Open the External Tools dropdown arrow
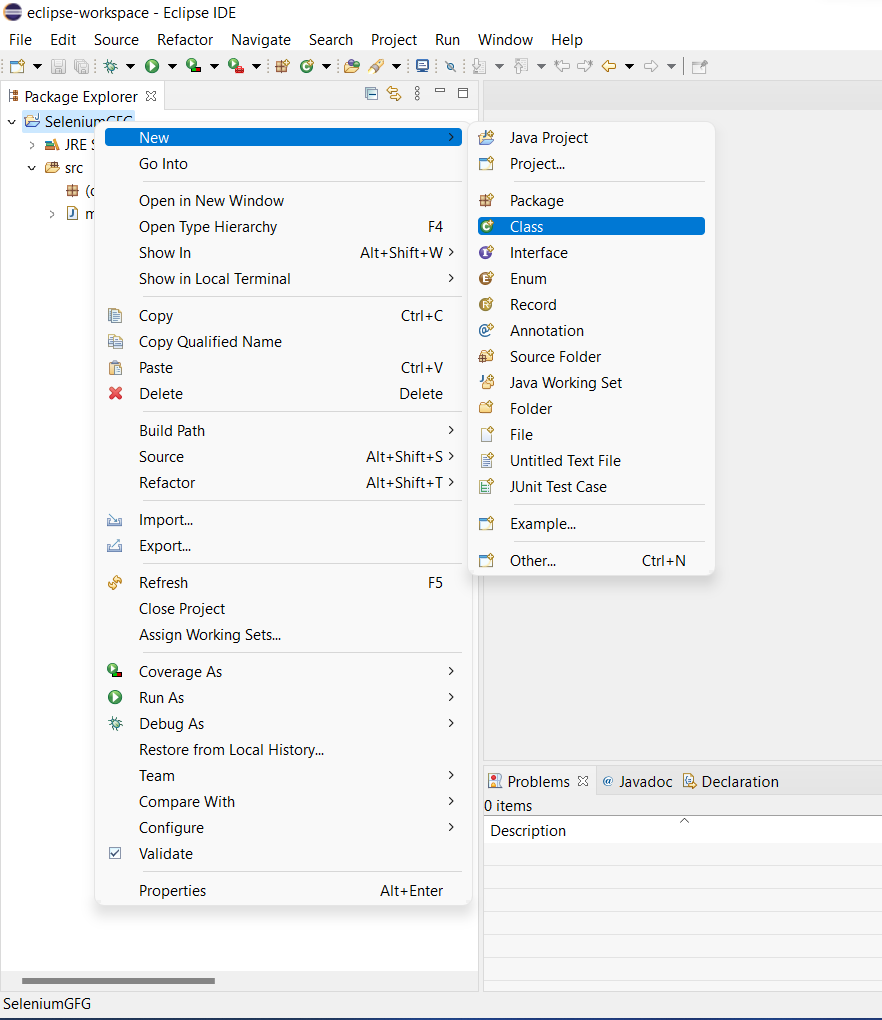 click(256, 66)
